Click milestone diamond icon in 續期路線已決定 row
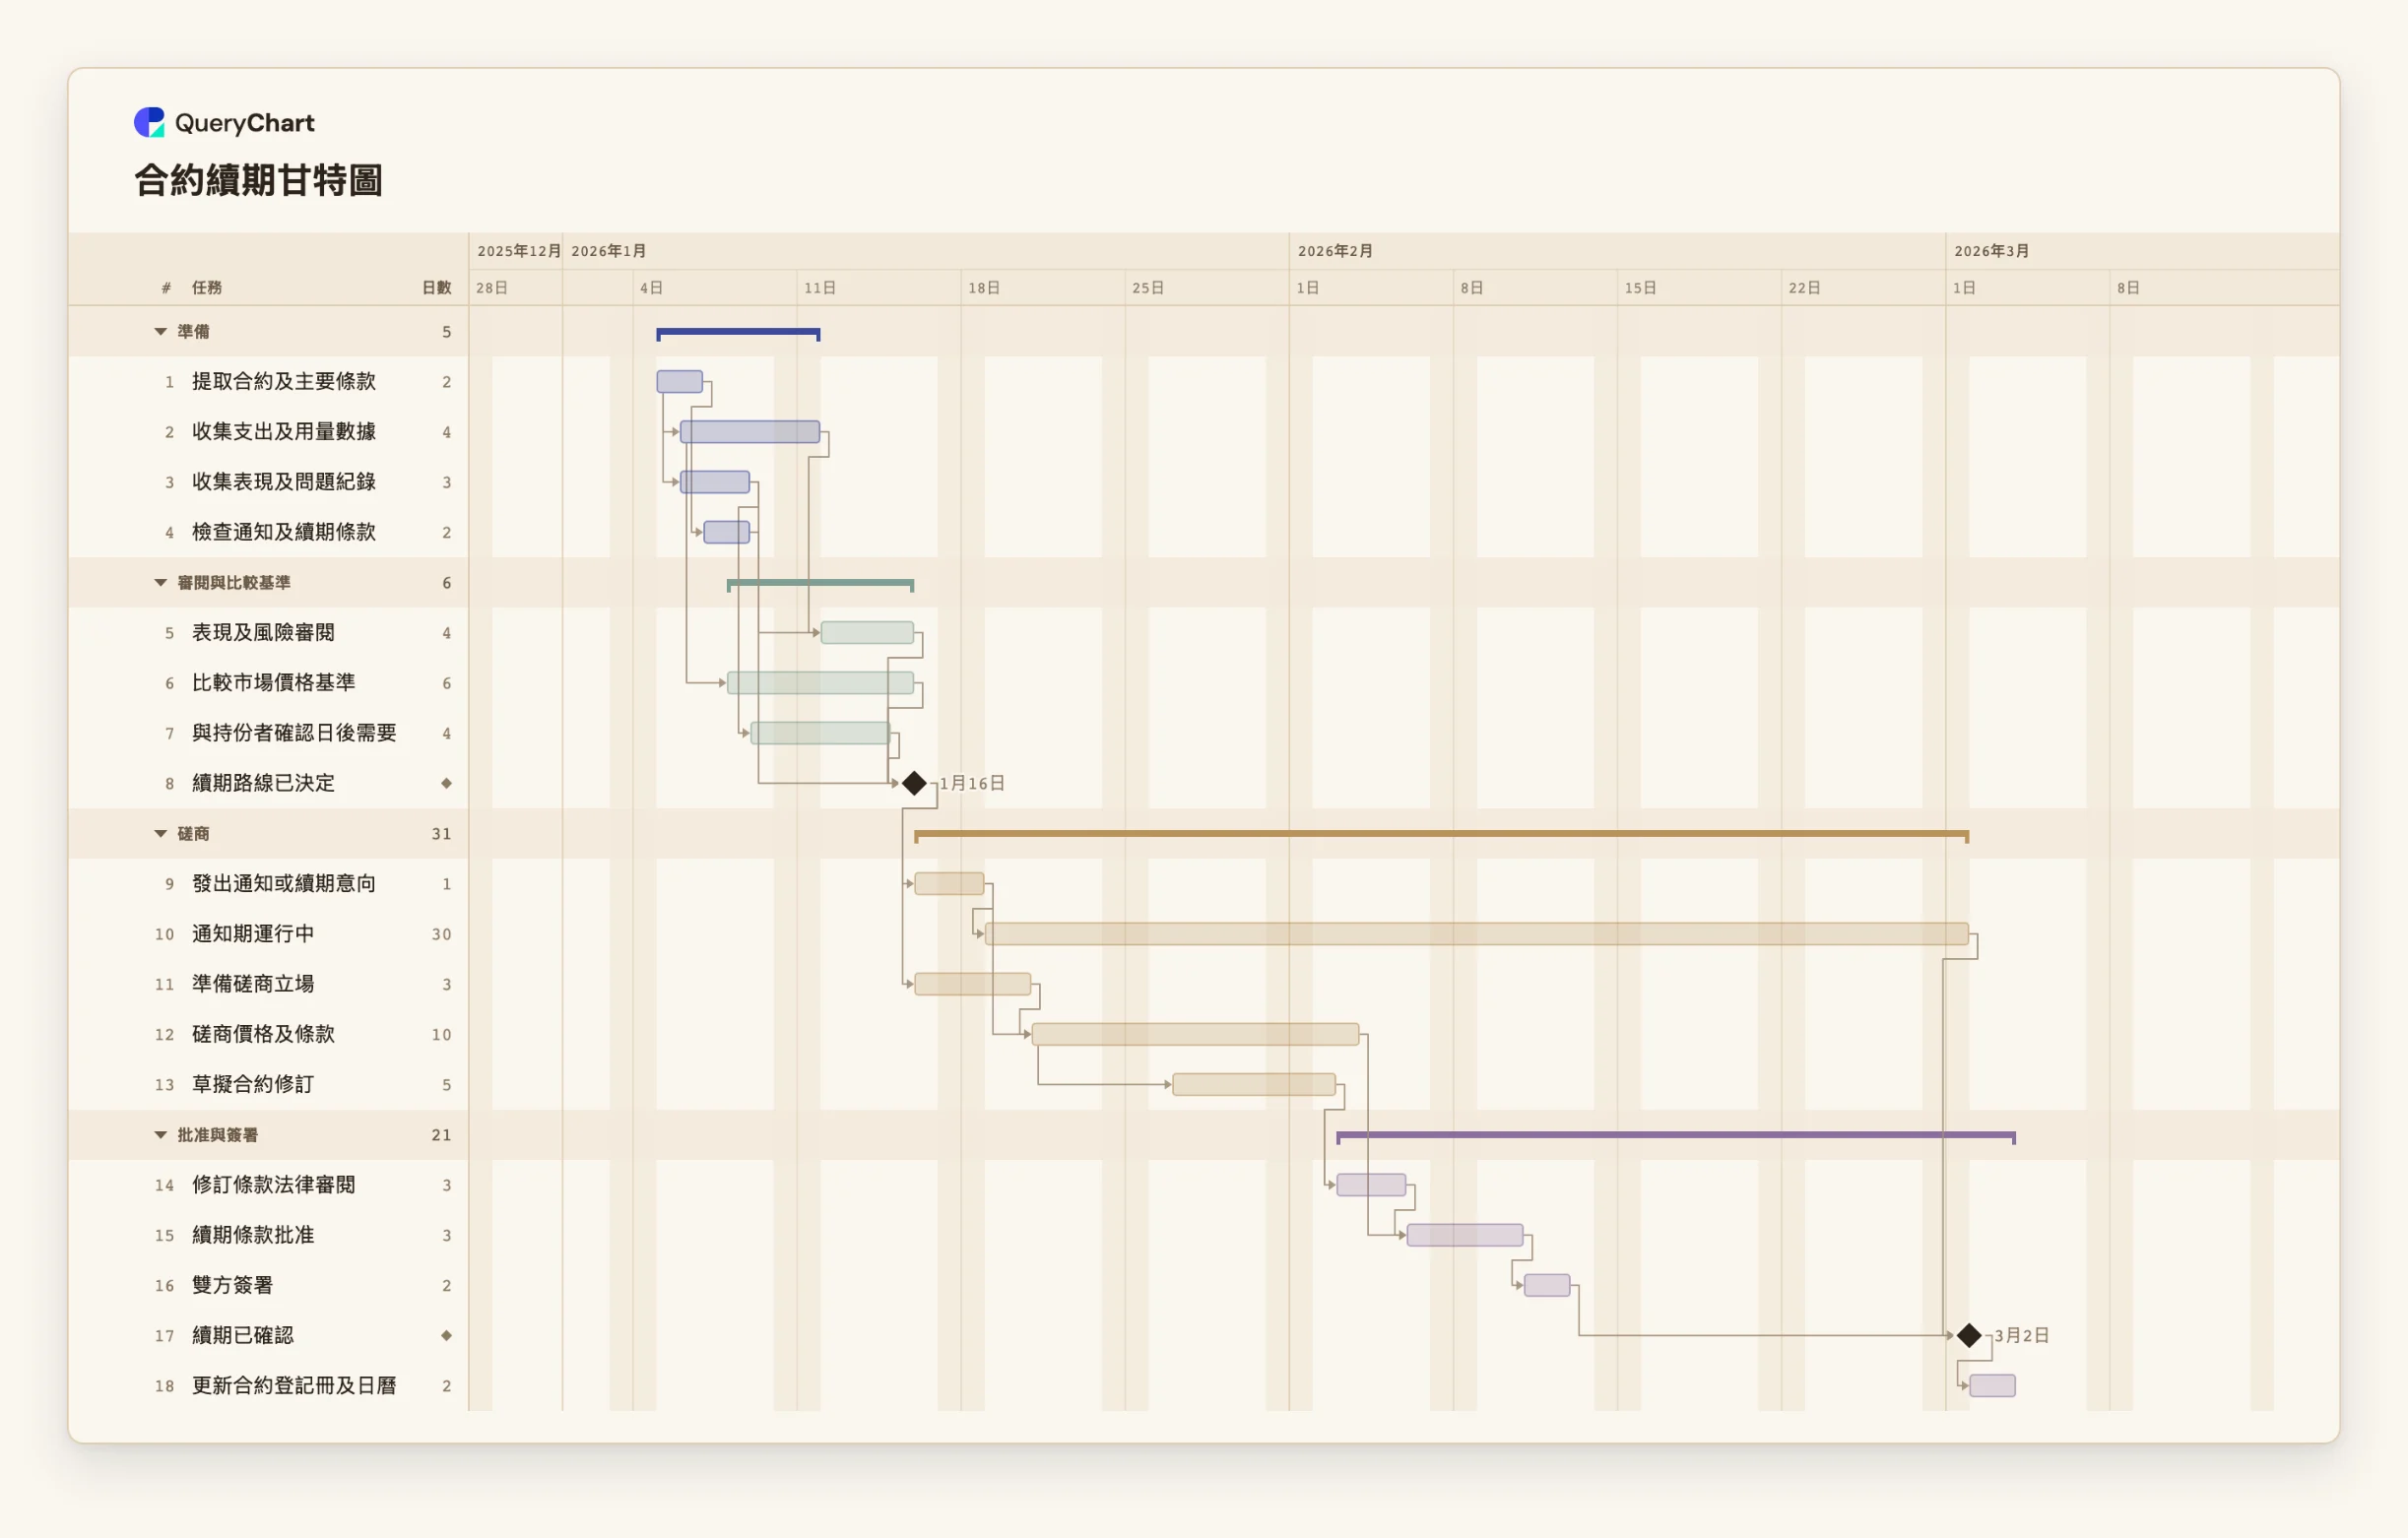This screenshot has height=1538, width=2408. pos(446,783)
